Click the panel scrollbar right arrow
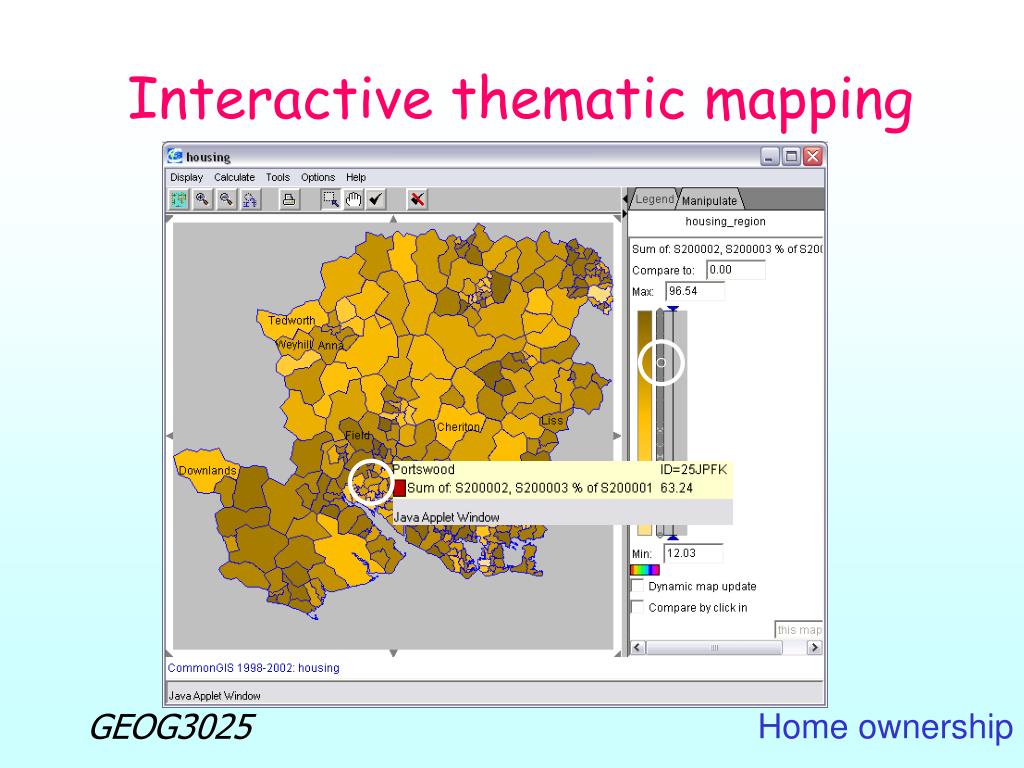 814,647
